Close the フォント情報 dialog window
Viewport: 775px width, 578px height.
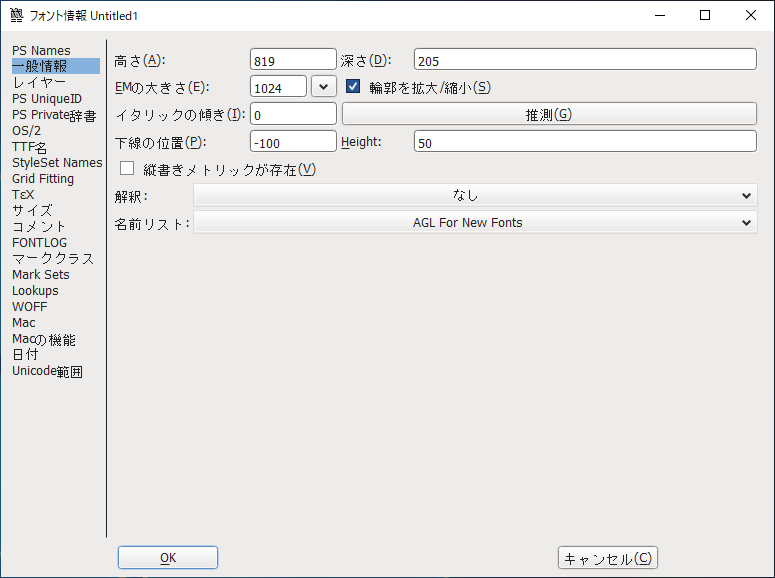(x=751, y=15)
